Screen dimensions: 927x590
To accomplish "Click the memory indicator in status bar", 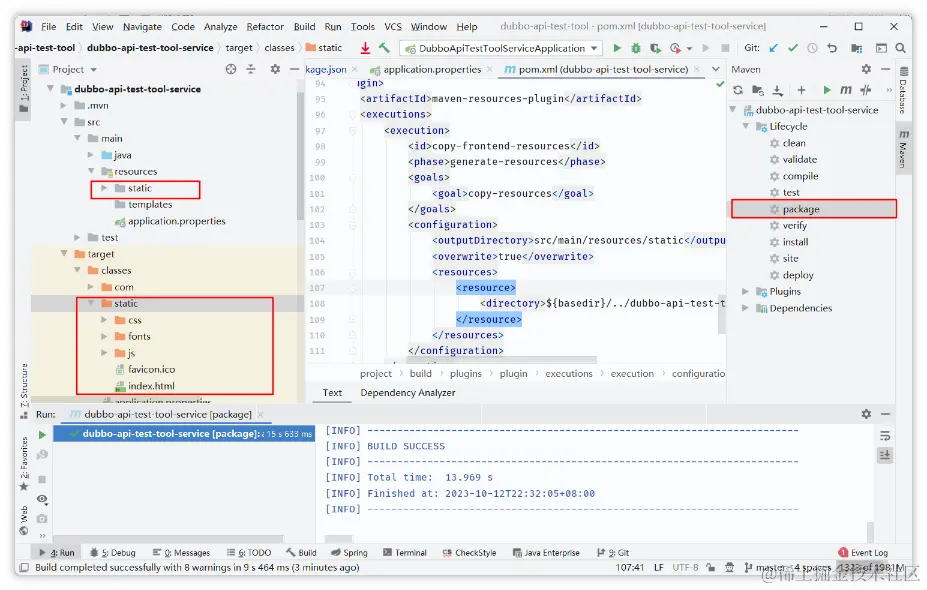I will (871, 568).
